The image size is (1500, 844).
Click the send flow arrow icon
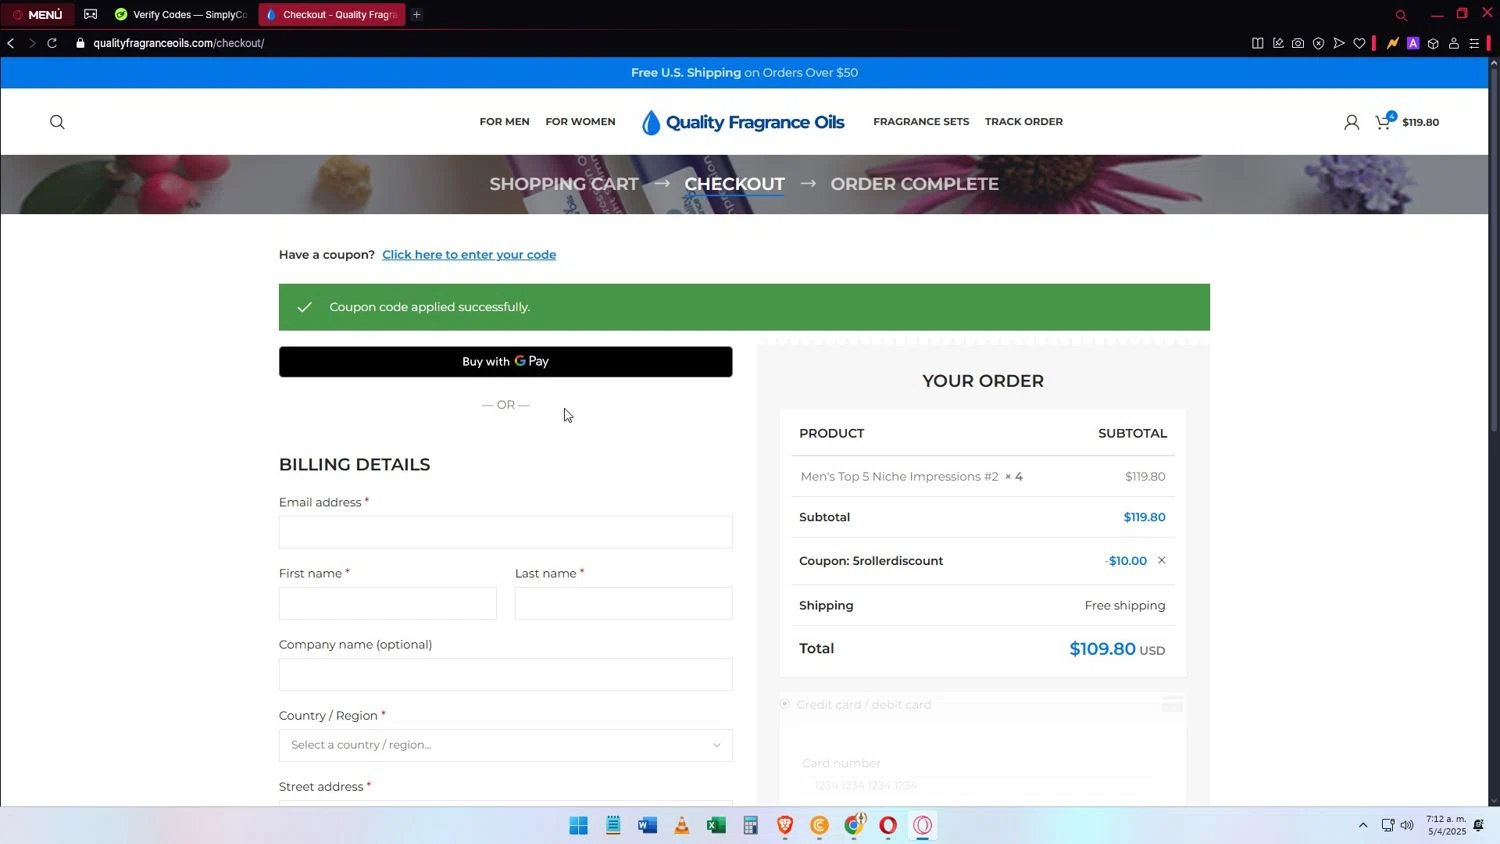click(1339, 43)
